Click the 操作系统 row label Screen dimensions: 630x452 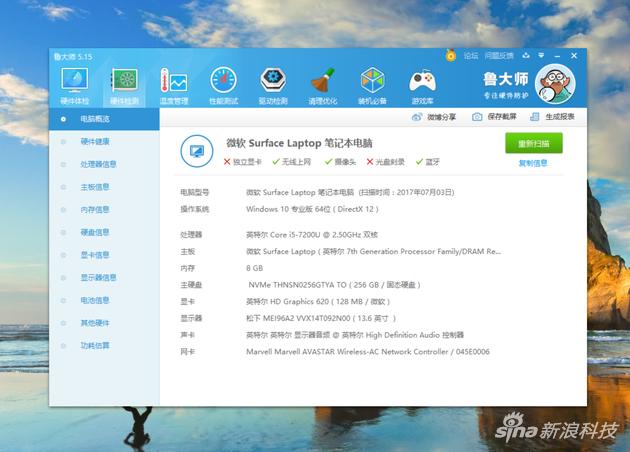tap(194, 209)
